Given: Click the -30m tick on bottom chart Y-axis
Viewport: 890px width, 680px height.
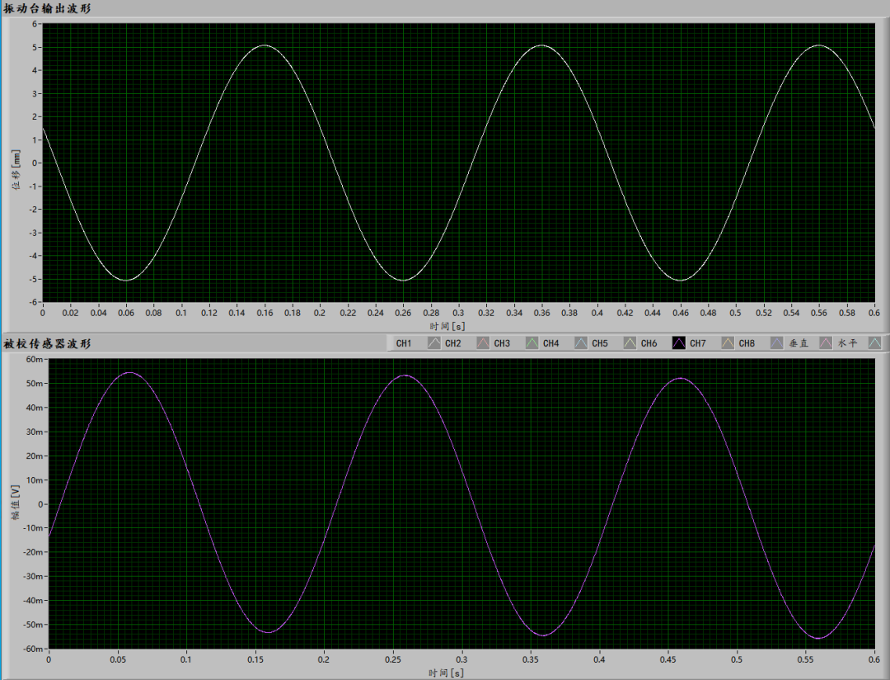Looking at the screenshot, I should click(33, 577).
